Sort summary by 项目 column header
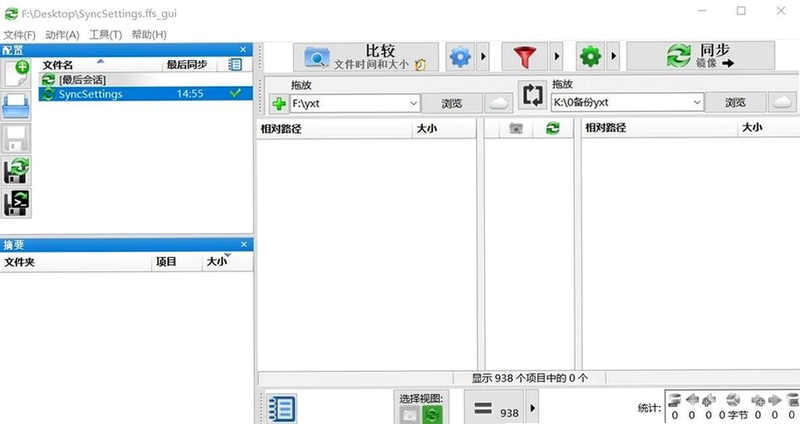 (177, 262)
